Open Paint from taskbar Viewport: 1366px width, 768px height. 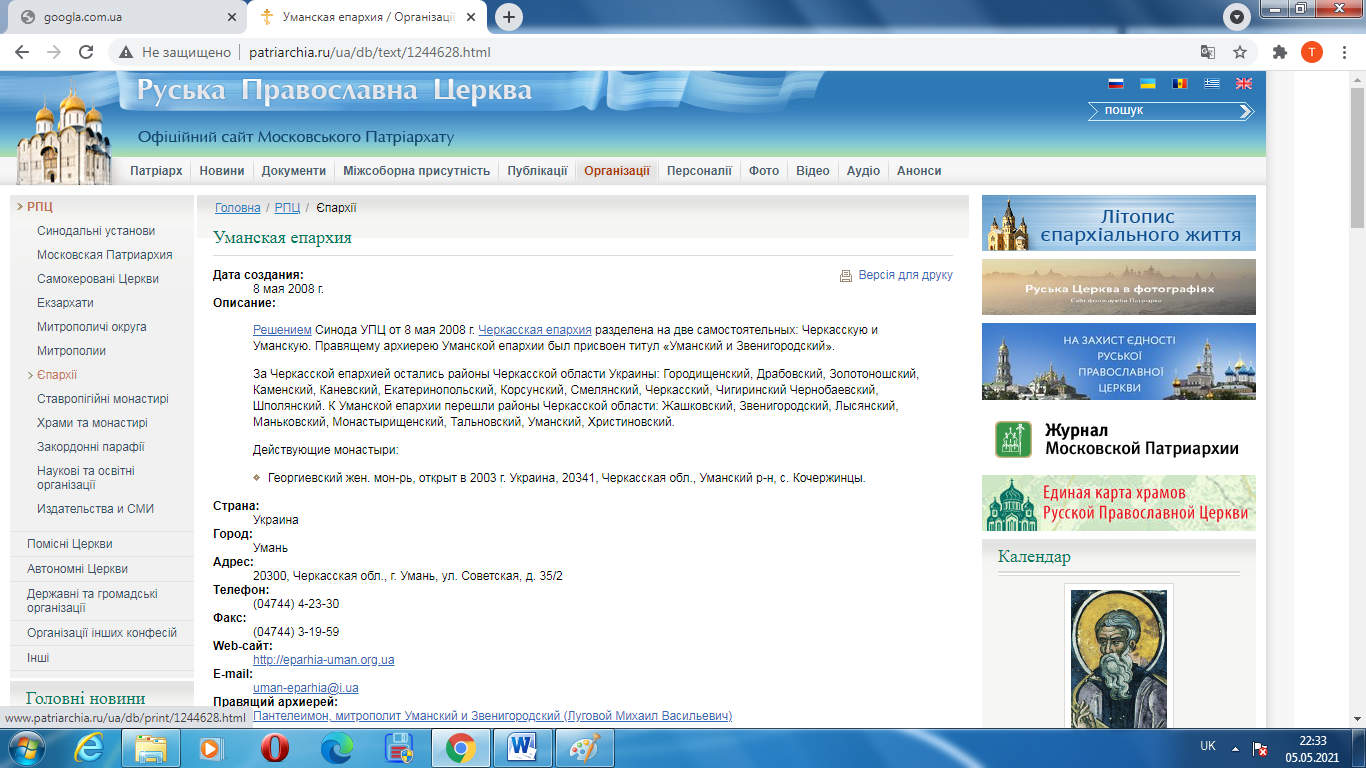pos(585,747)
